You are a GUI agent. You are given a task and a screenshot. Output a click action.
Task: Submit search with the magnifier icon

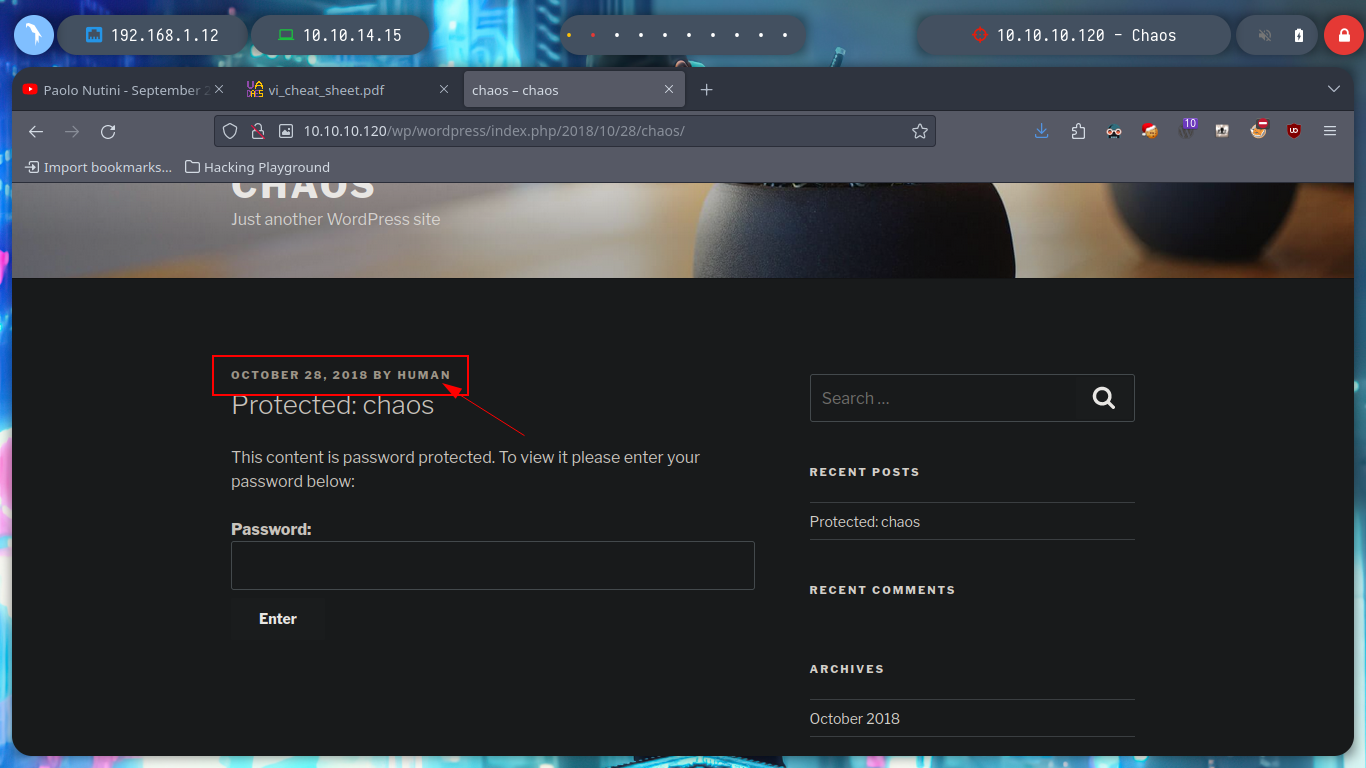(x=1104, y=398)
